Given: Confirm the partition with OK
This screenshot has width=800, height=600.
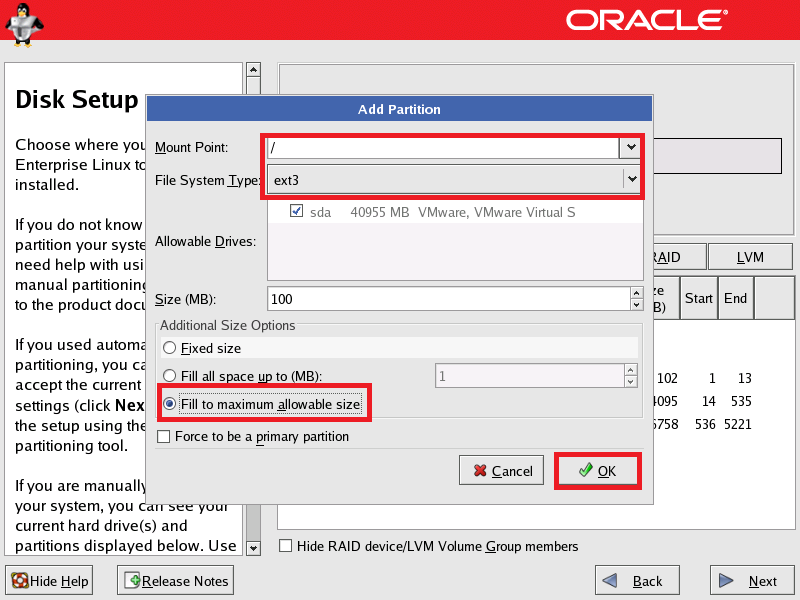Looking at the screenshot, I should point(597,470).
